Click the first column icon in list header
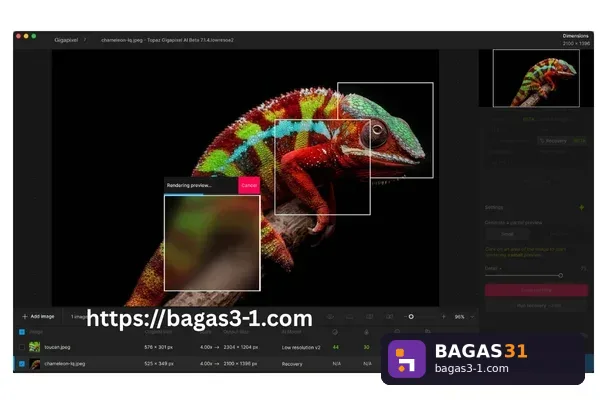600x400 pixels. tap(335, 332)
